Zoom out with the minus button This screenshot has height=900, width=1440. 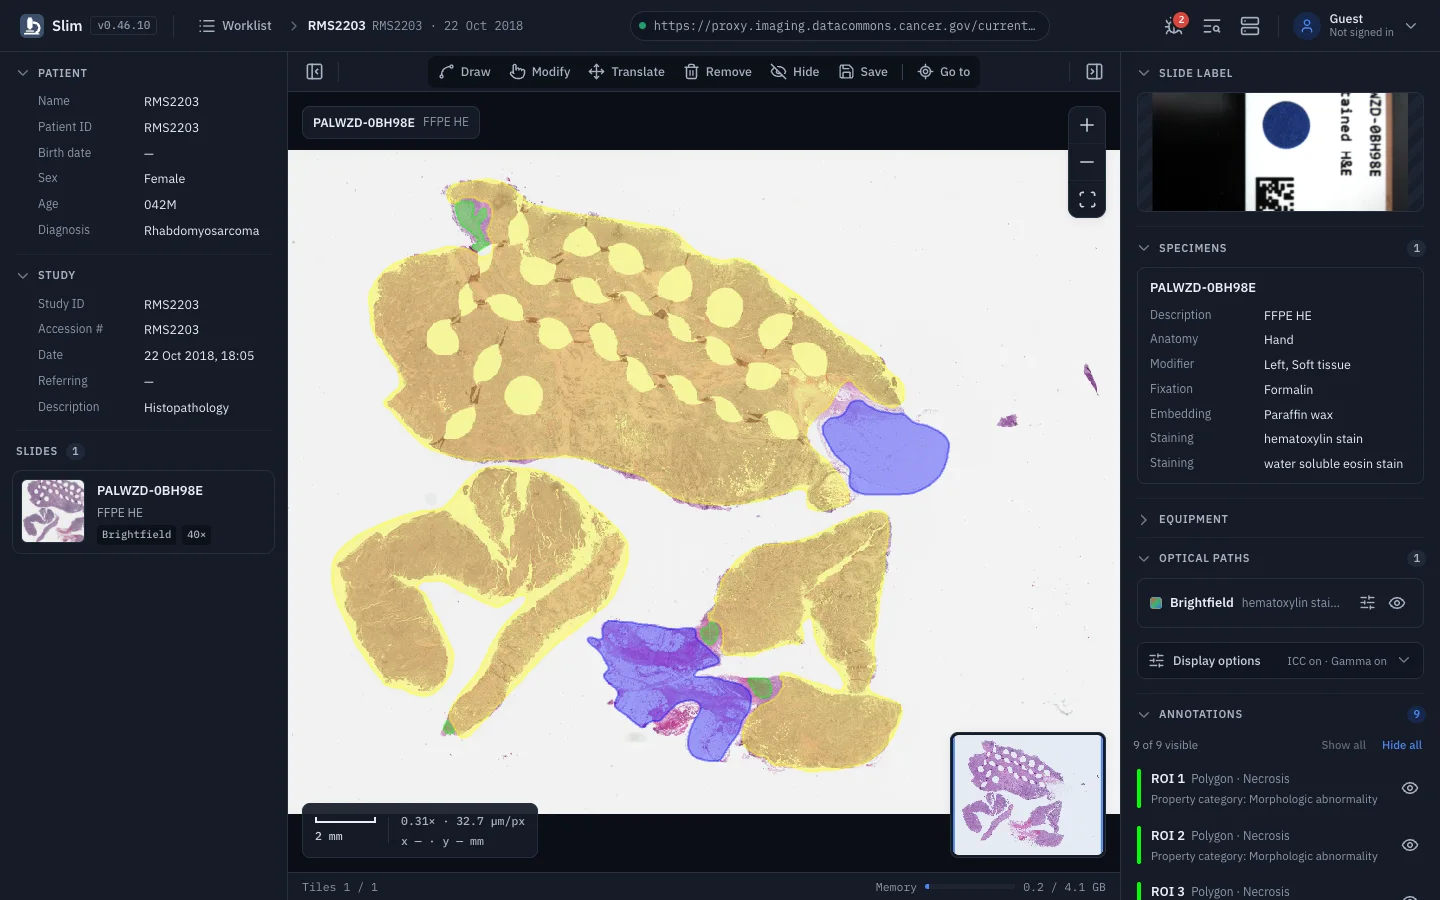pyautogui.click(x=1087, y=162)
